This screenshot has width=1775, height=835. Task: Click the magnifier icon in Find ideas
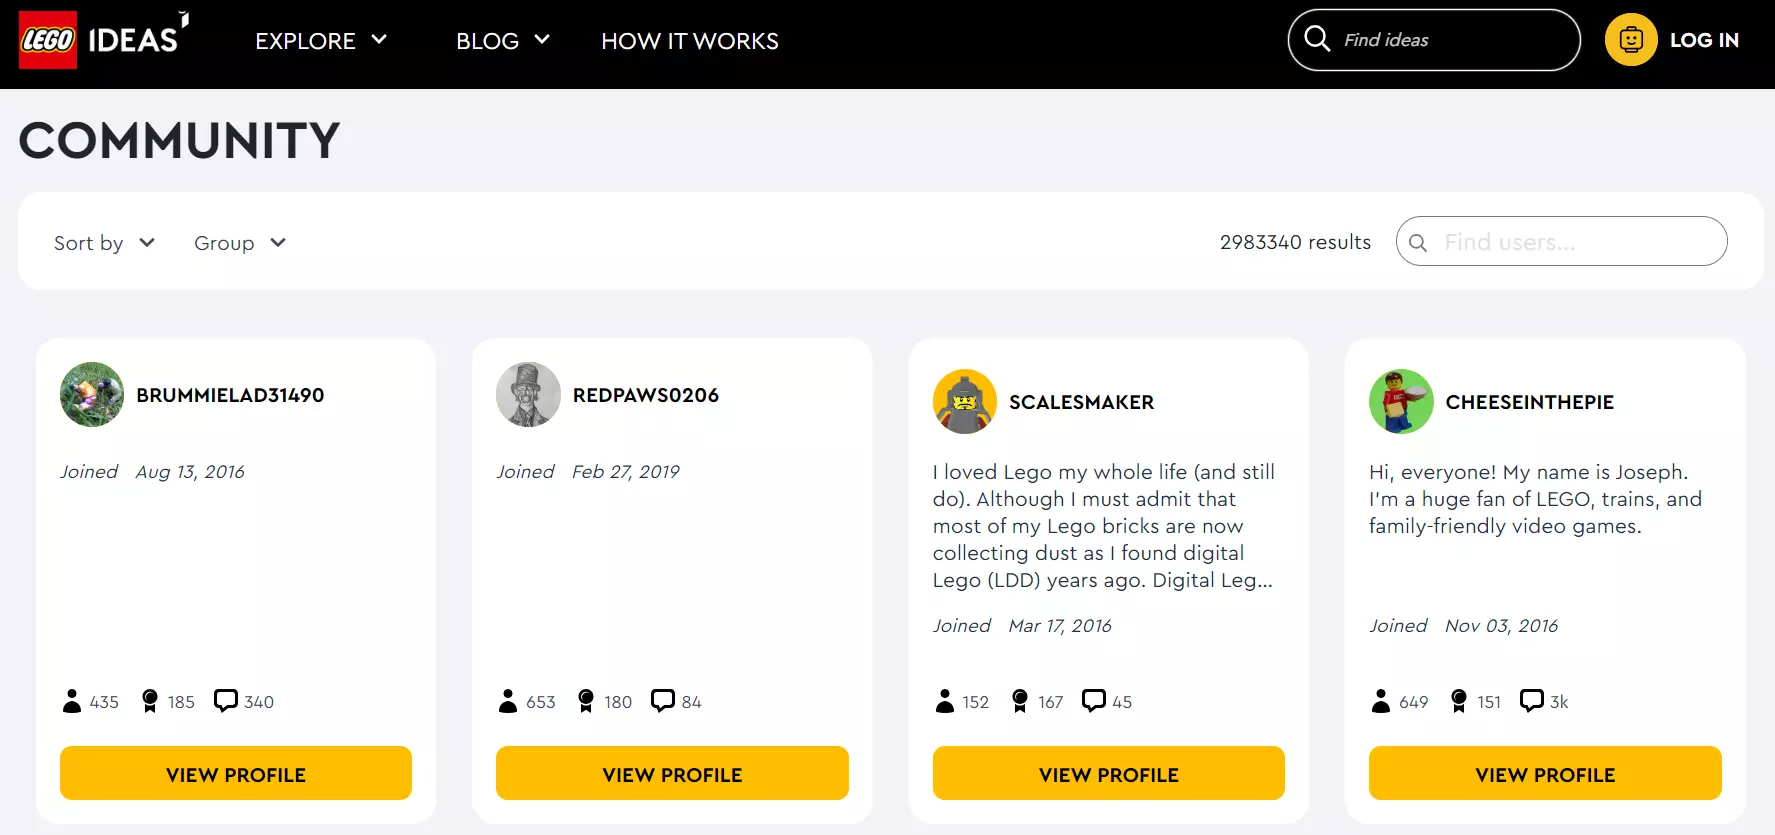pyautogui.click(x=1317, y=39)
